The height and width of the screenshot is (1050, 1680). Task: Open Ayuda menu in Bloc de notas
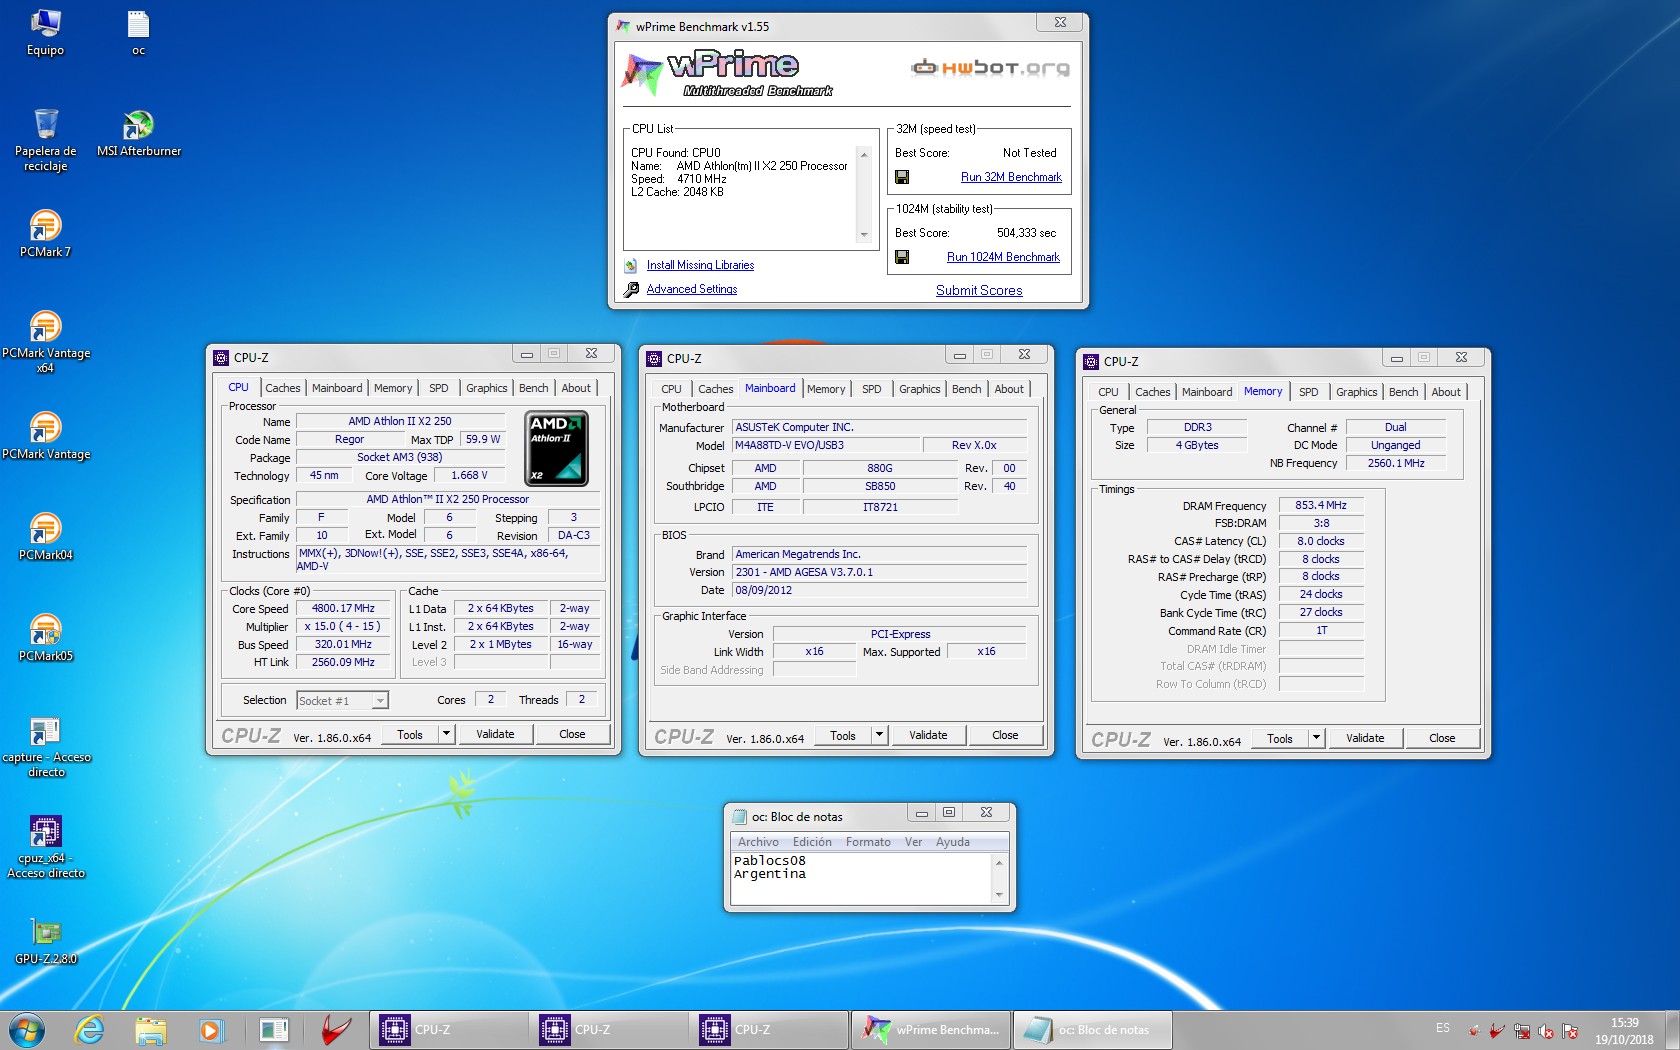coord(952,842)
